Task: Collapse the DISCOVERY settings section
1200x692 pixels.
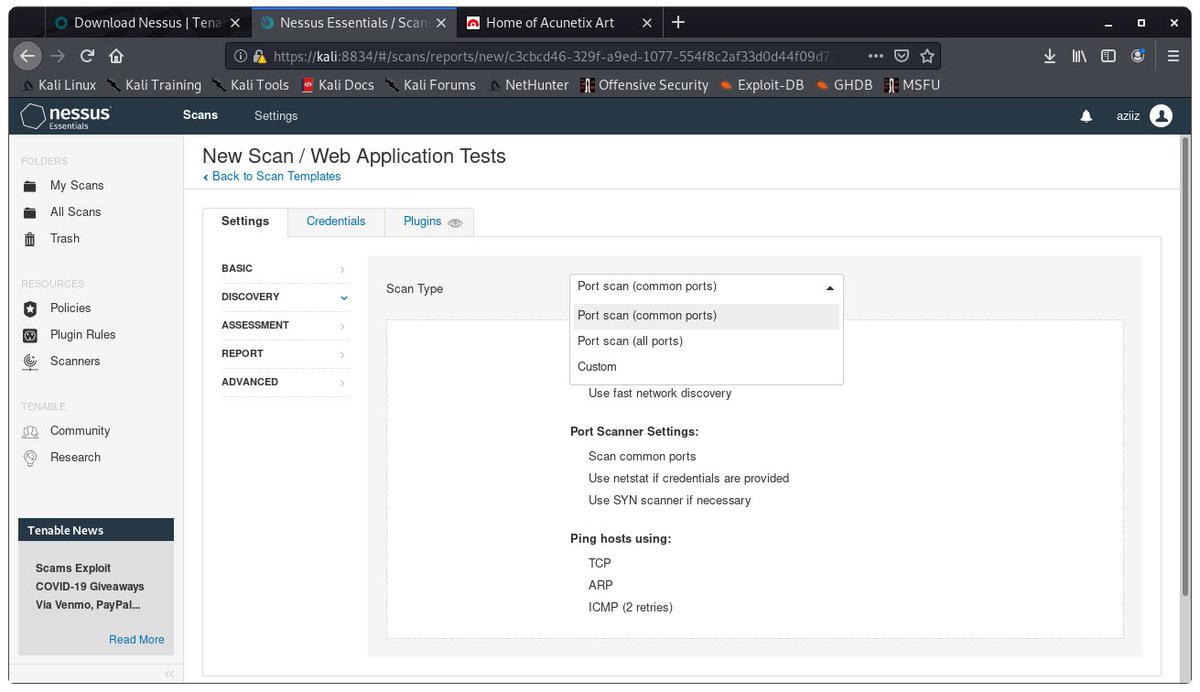Action: pyautogui.click(x=285, y=297)
